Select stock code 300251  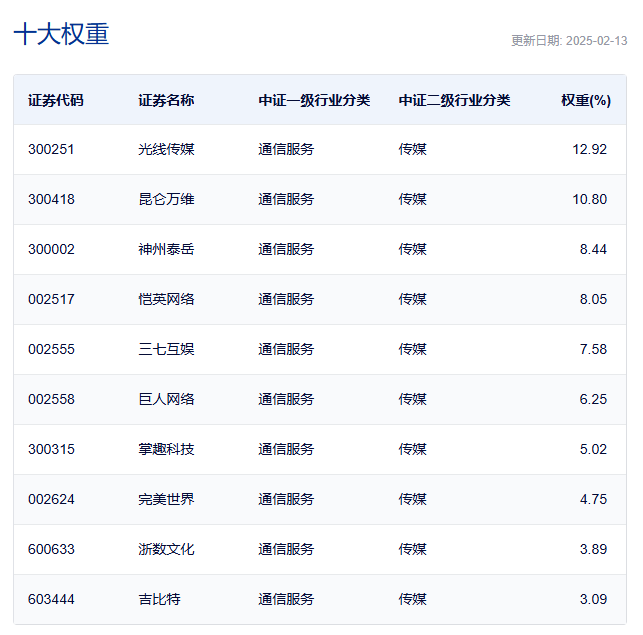tap(51, 149)
